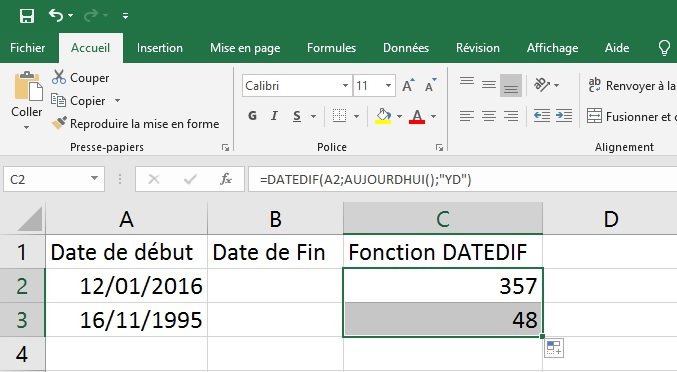The image size is (677, 372).
Task: Select column D header
Action: tap(610, 219)
